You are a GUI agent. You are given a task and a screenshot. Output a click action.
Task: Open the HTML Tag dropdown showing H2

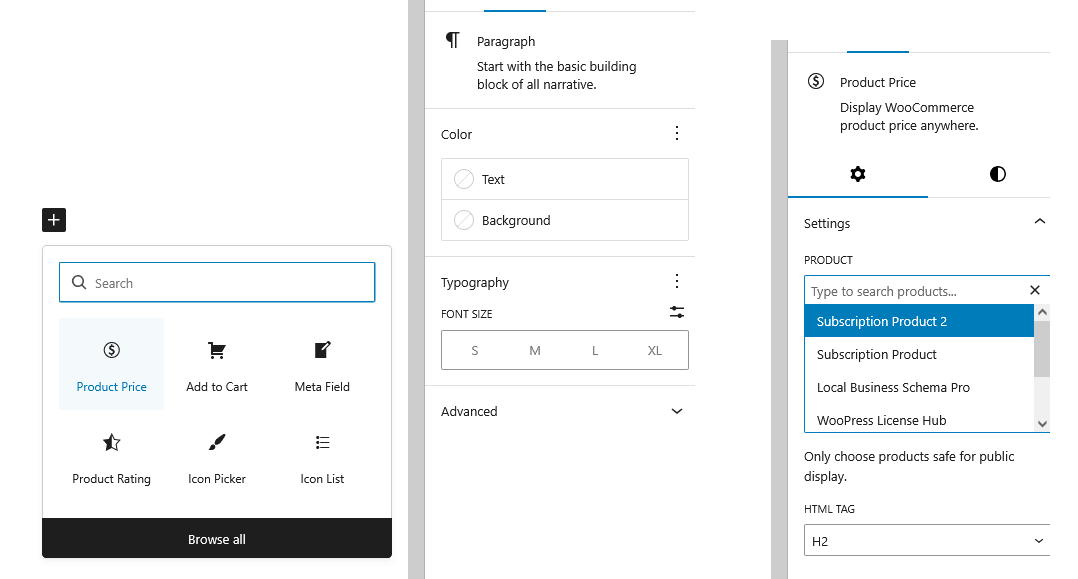click(927, 540)
